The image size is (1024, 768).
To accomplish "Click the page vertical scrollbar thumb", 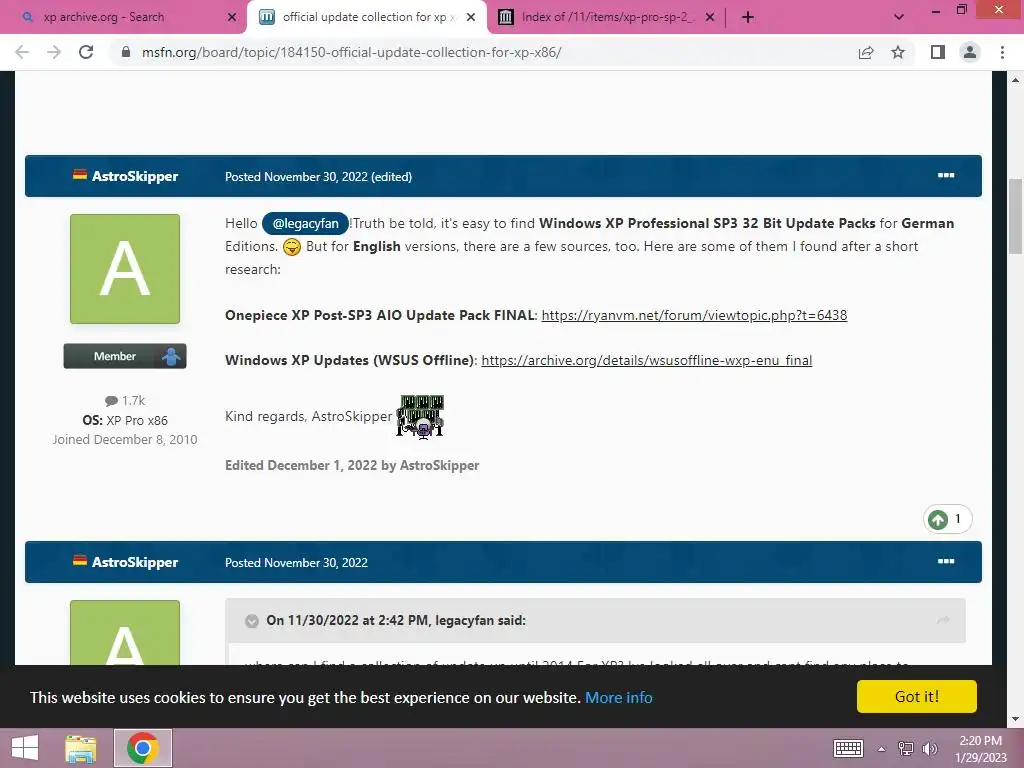I will (x=1016, y=216).
